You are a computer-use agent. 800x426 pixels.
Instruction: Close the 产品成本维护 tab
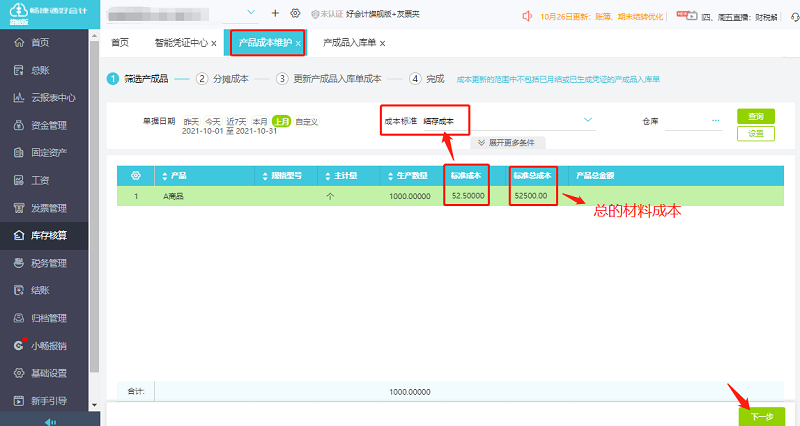298,44
